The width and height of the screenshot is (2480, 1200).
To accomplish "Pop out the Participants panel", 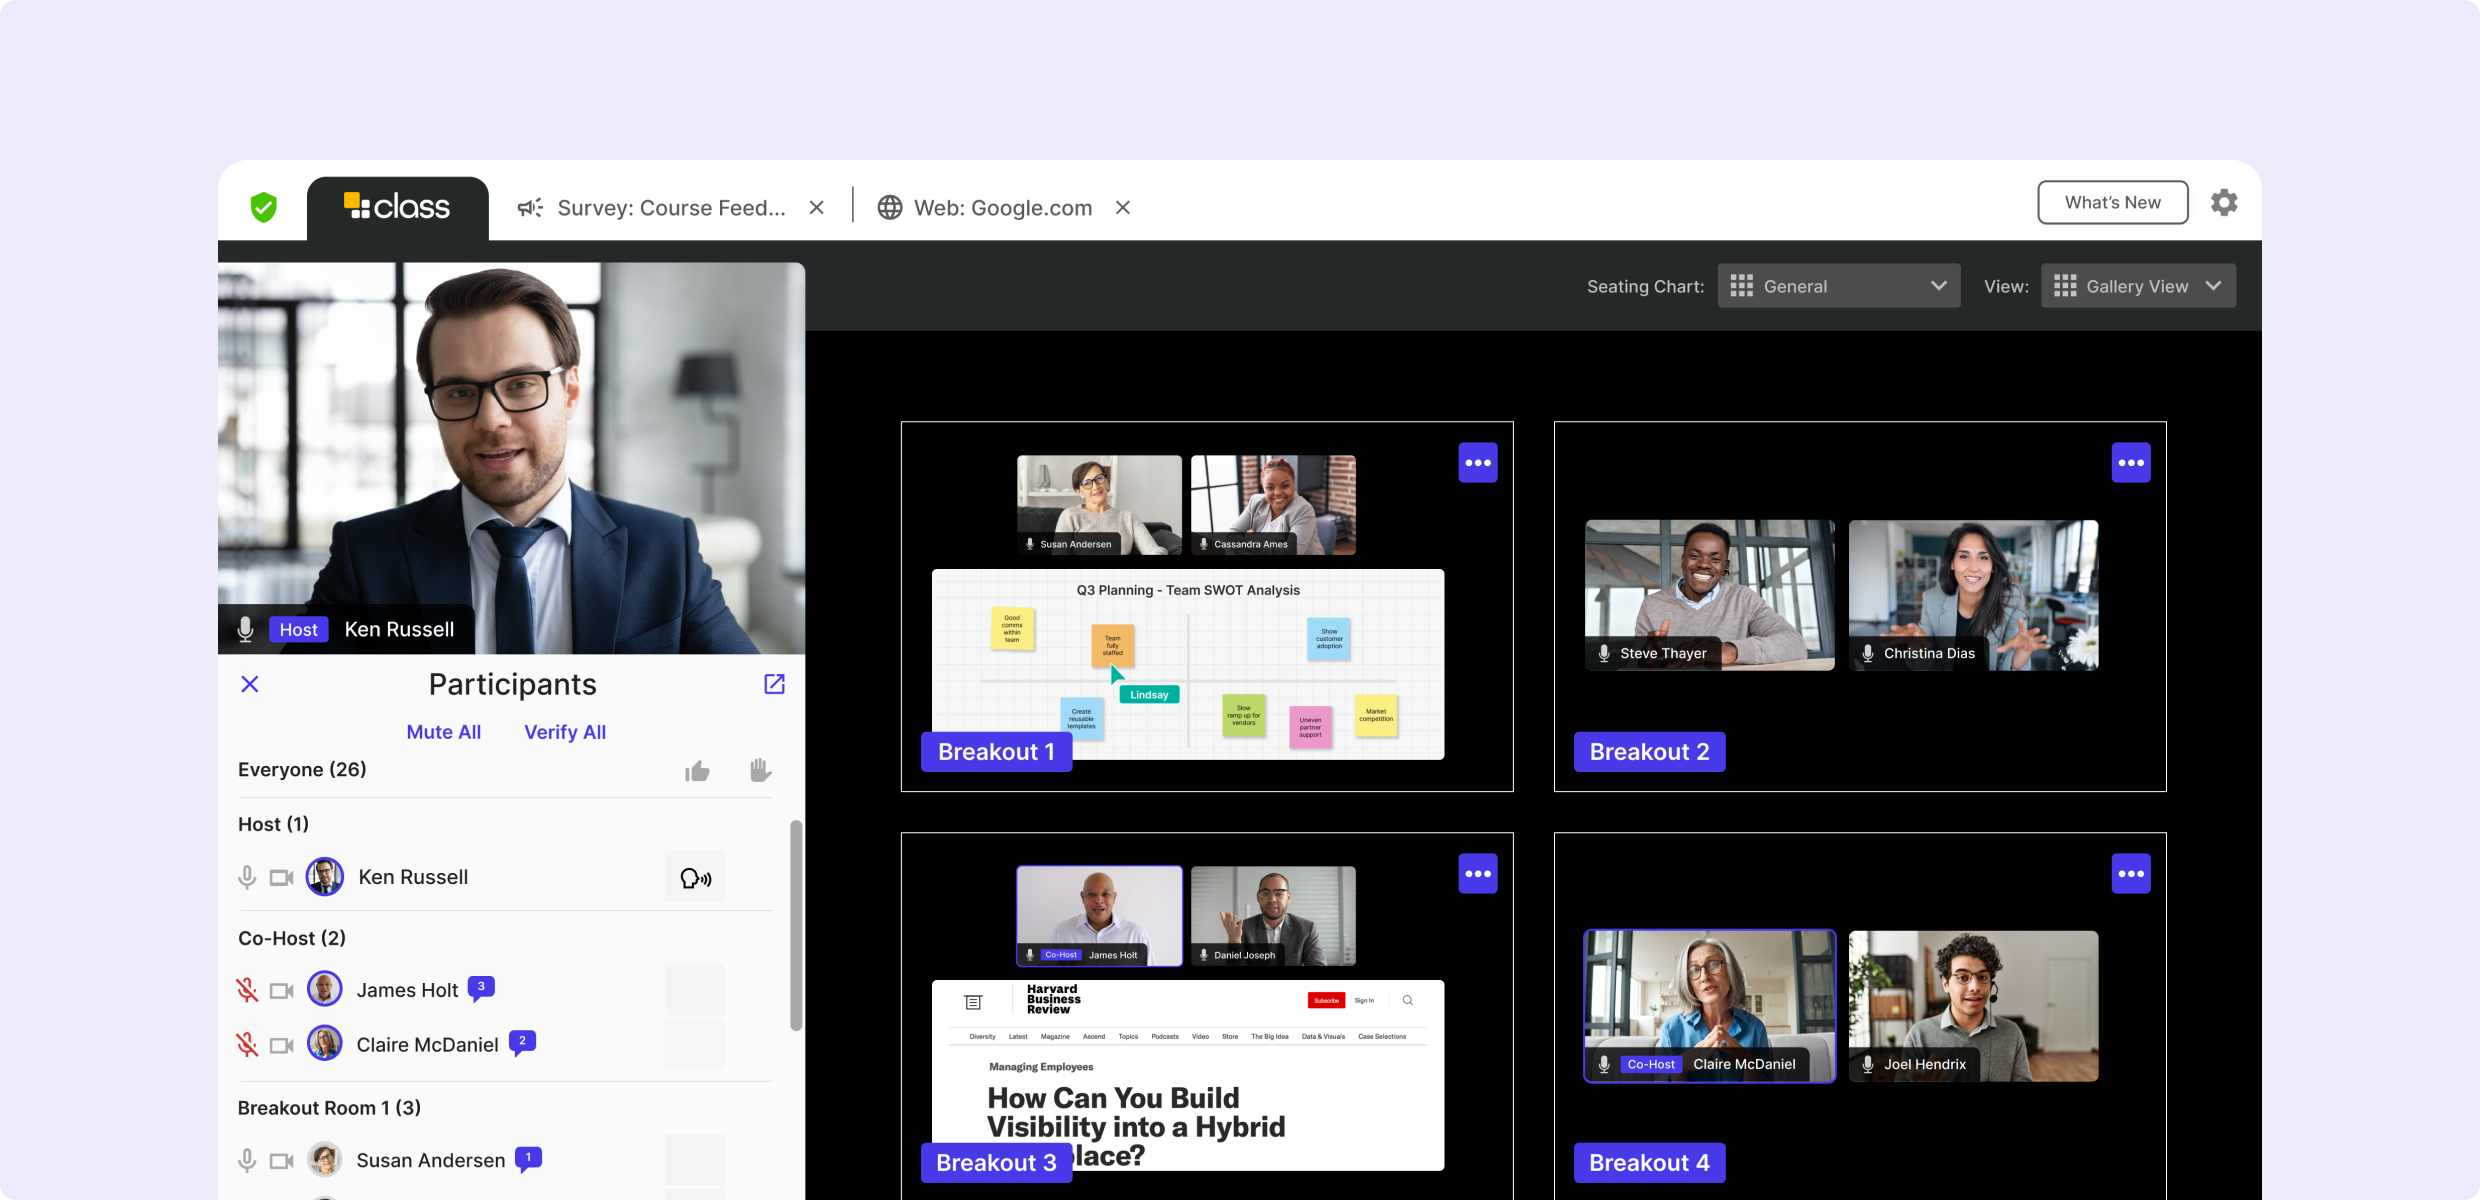I will click(774, 684).
